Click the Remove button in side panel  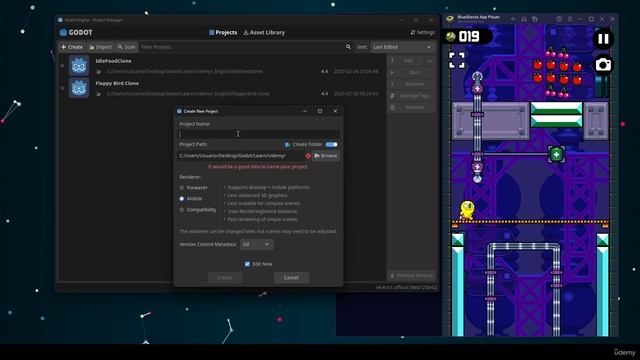(411, 107)
